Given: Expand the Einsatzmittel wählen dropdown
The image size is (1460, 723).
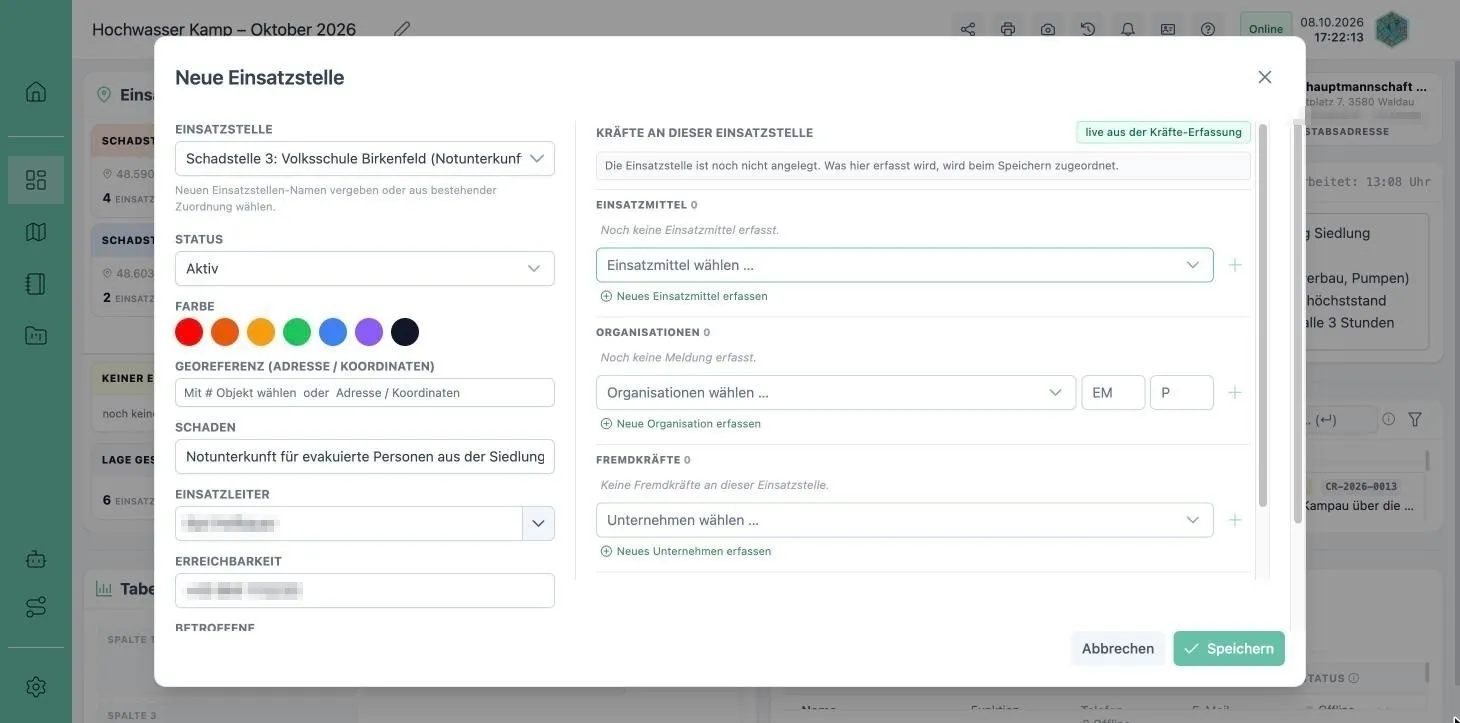Looking at the screenshot, I should [x=905, y=265].
